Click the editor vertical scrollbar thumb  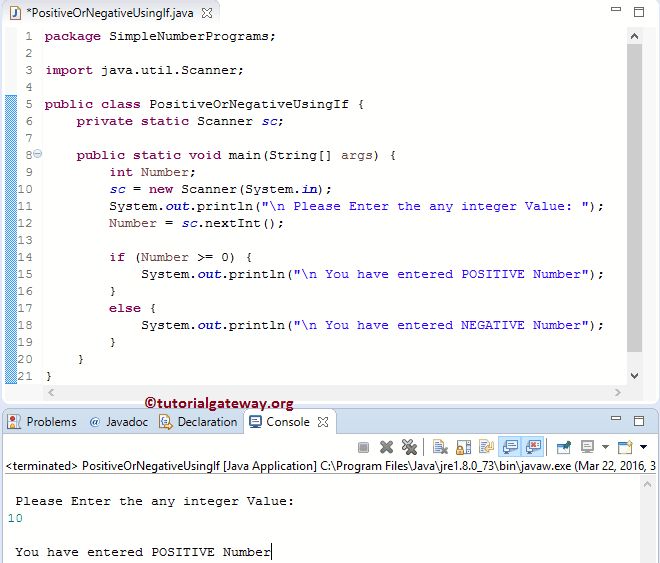(x=634, y=198)
